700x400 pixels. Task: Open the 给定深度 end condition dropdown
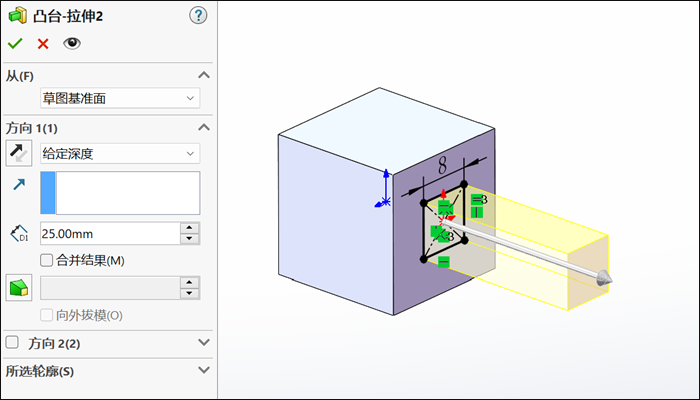point(120,154)
